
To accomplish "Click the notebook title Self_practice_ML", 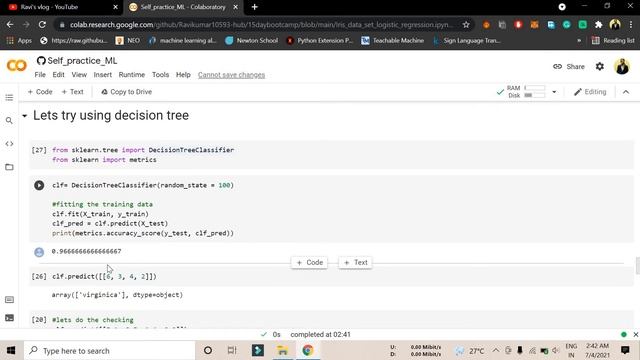I will pos(82,61).
